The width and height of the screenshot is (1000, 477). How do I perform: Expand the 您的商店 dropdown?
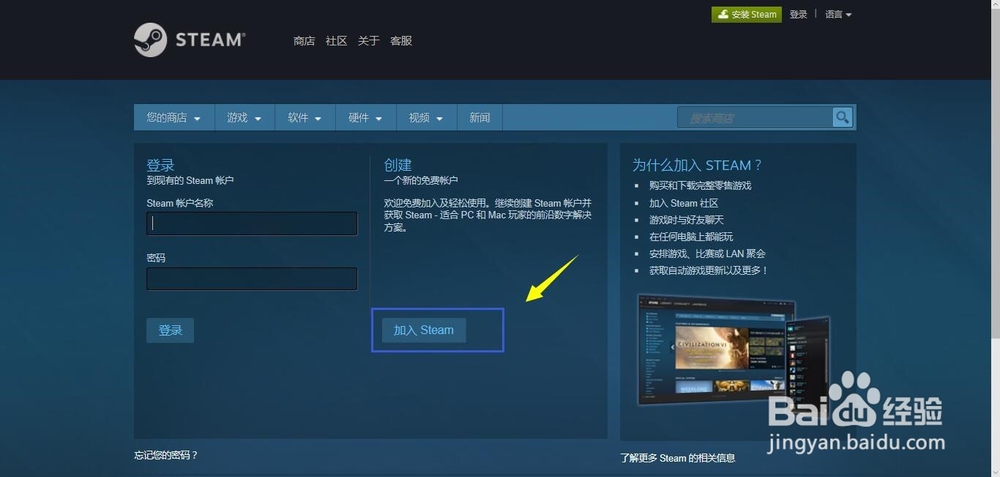point(173,117)
